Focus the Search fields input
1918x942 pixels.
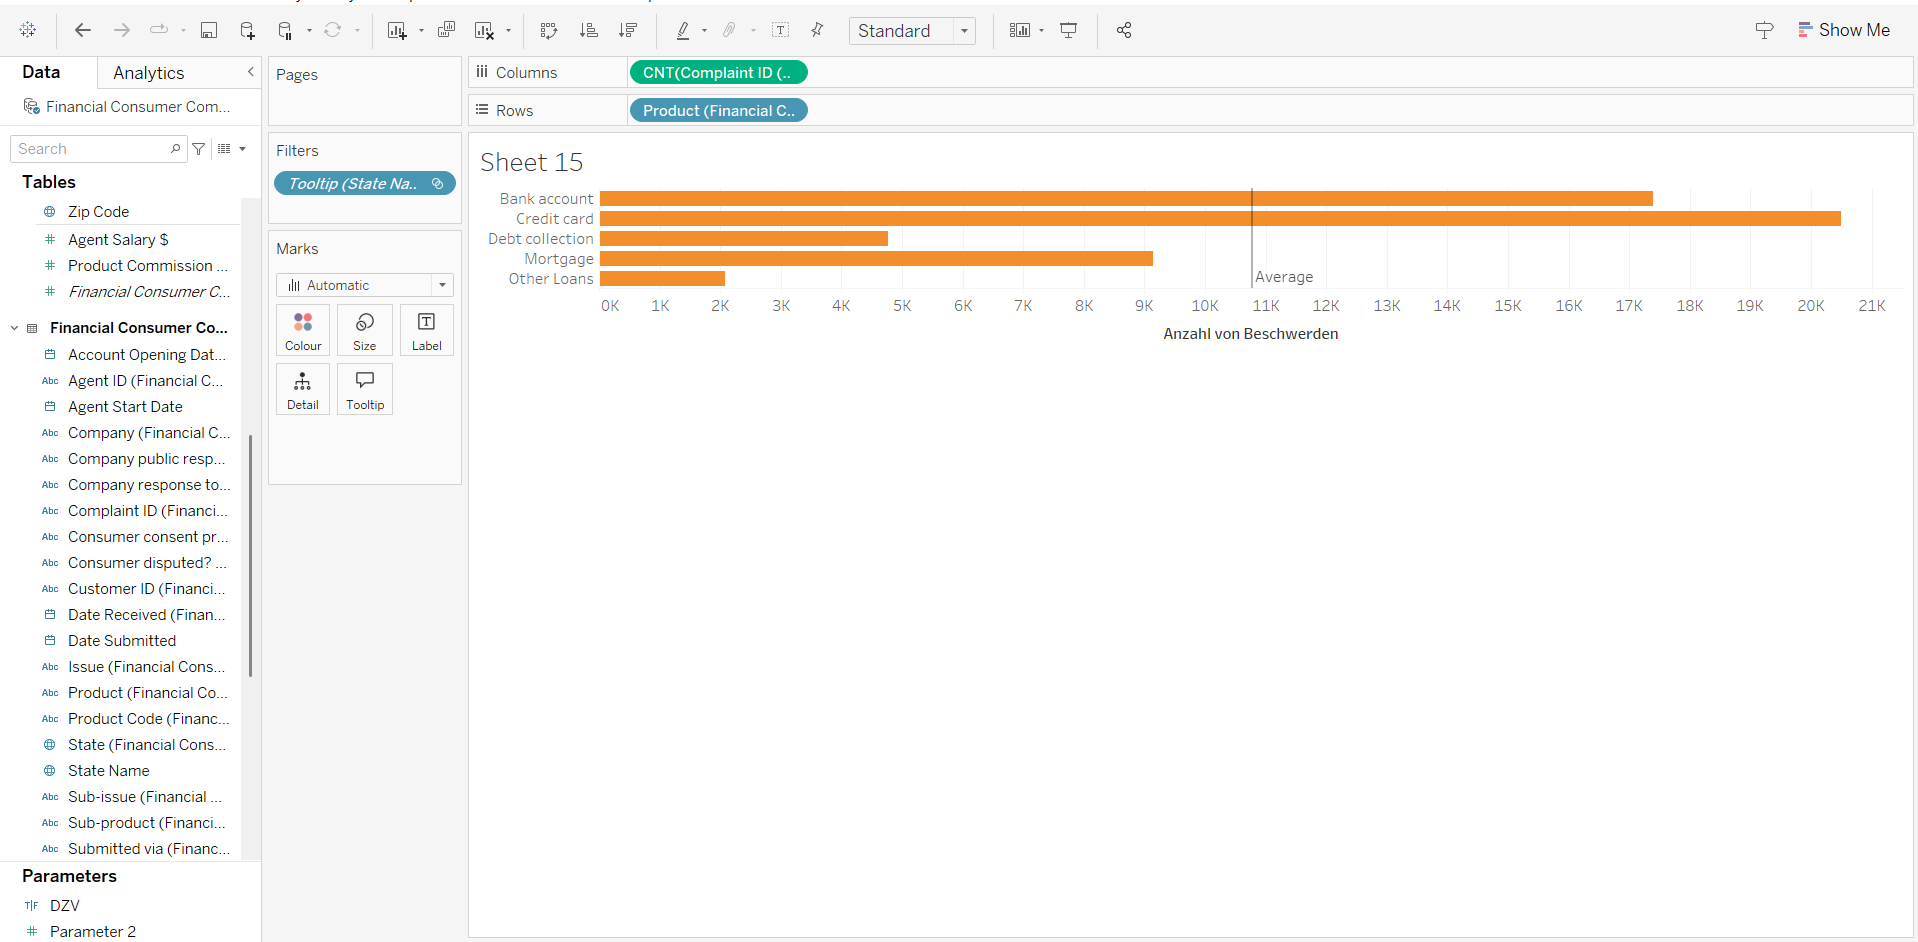point(98,149)
